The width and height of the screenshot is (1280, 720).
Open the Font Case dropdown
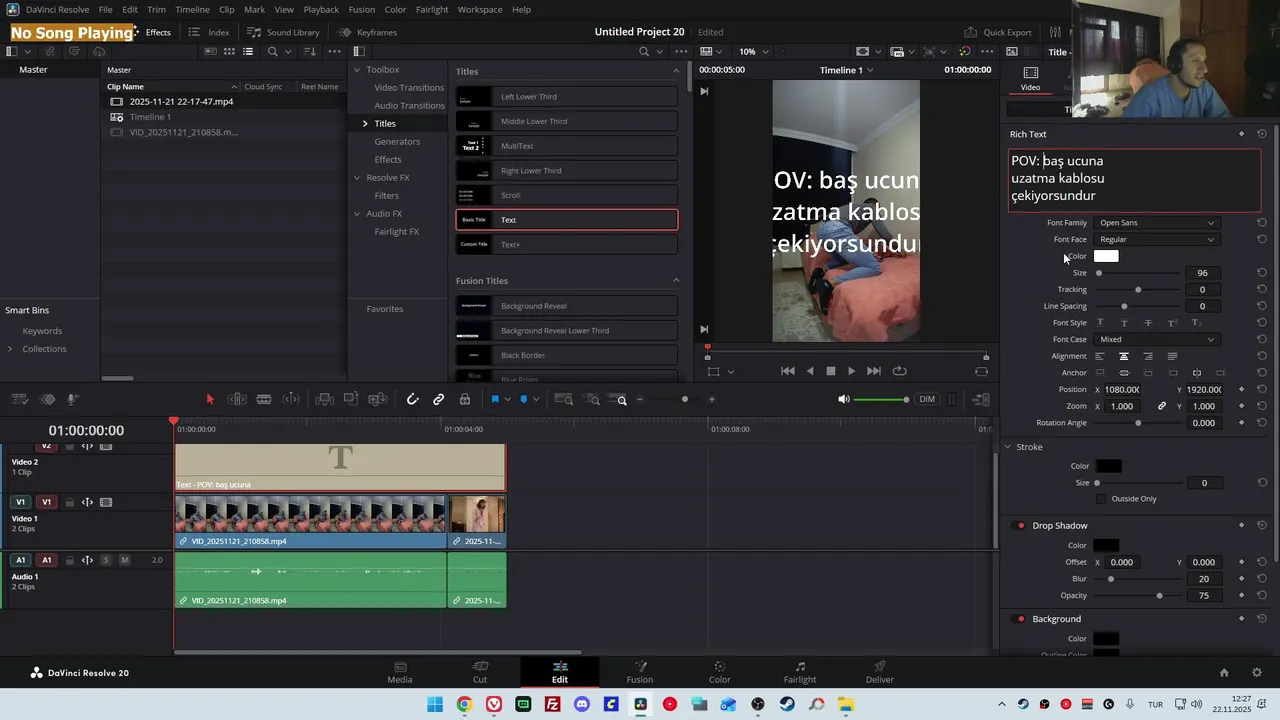[1156, 340]
